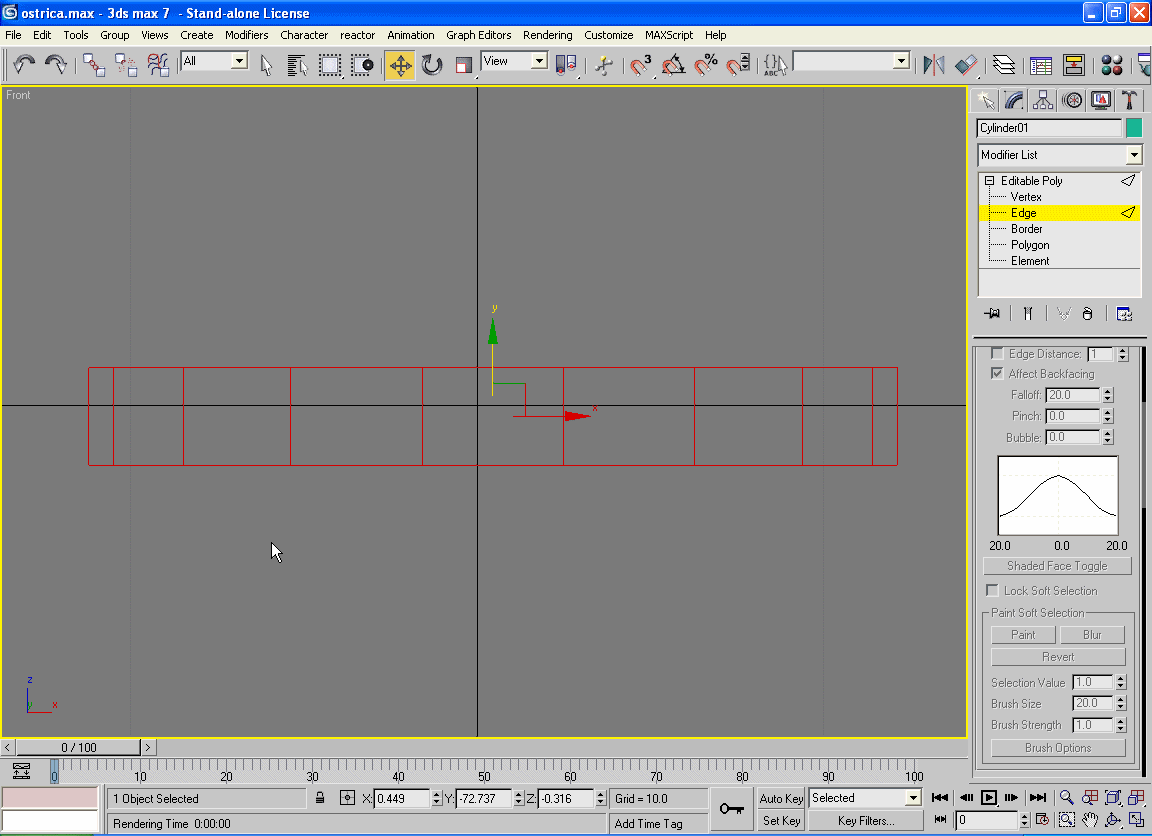Toggle the key mode key icon
Image resolution: width=1152 pixels, height=836 pixels.
(x=731, y=808)
